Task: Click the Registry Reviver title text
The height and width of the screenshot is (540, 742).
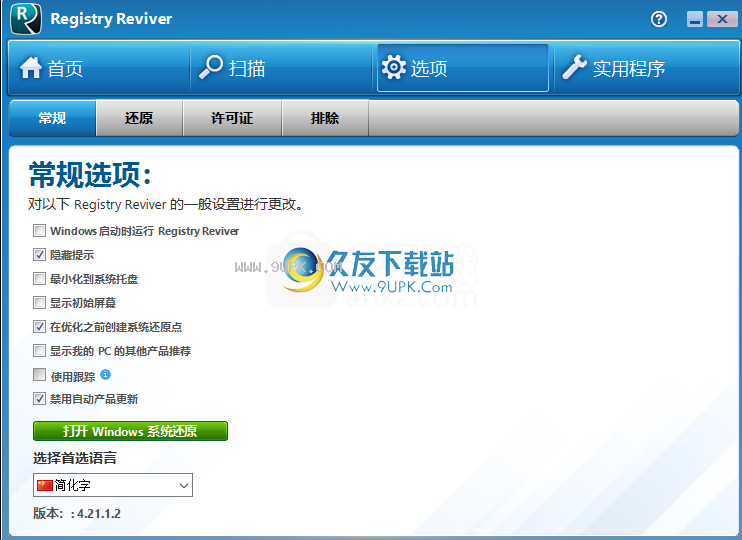Action: coord(111,19)
